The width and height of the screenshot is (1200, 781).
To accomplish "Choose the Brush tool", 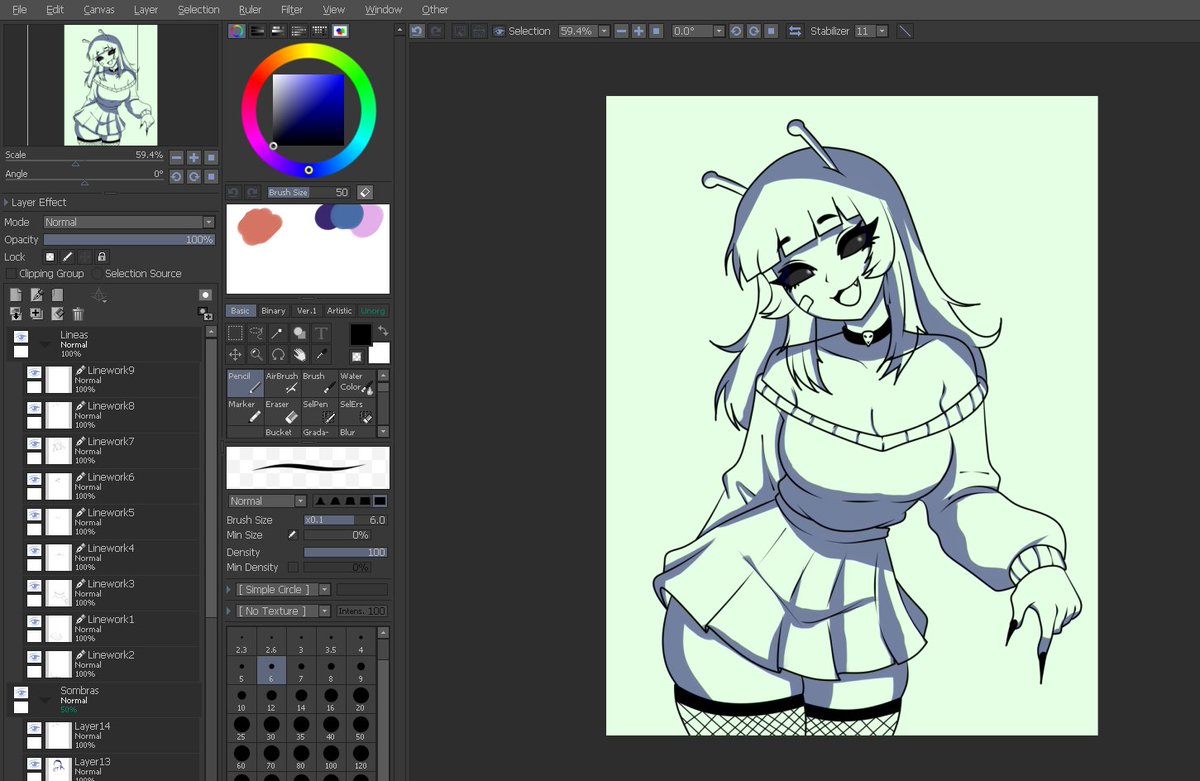I will click(319, 382).
